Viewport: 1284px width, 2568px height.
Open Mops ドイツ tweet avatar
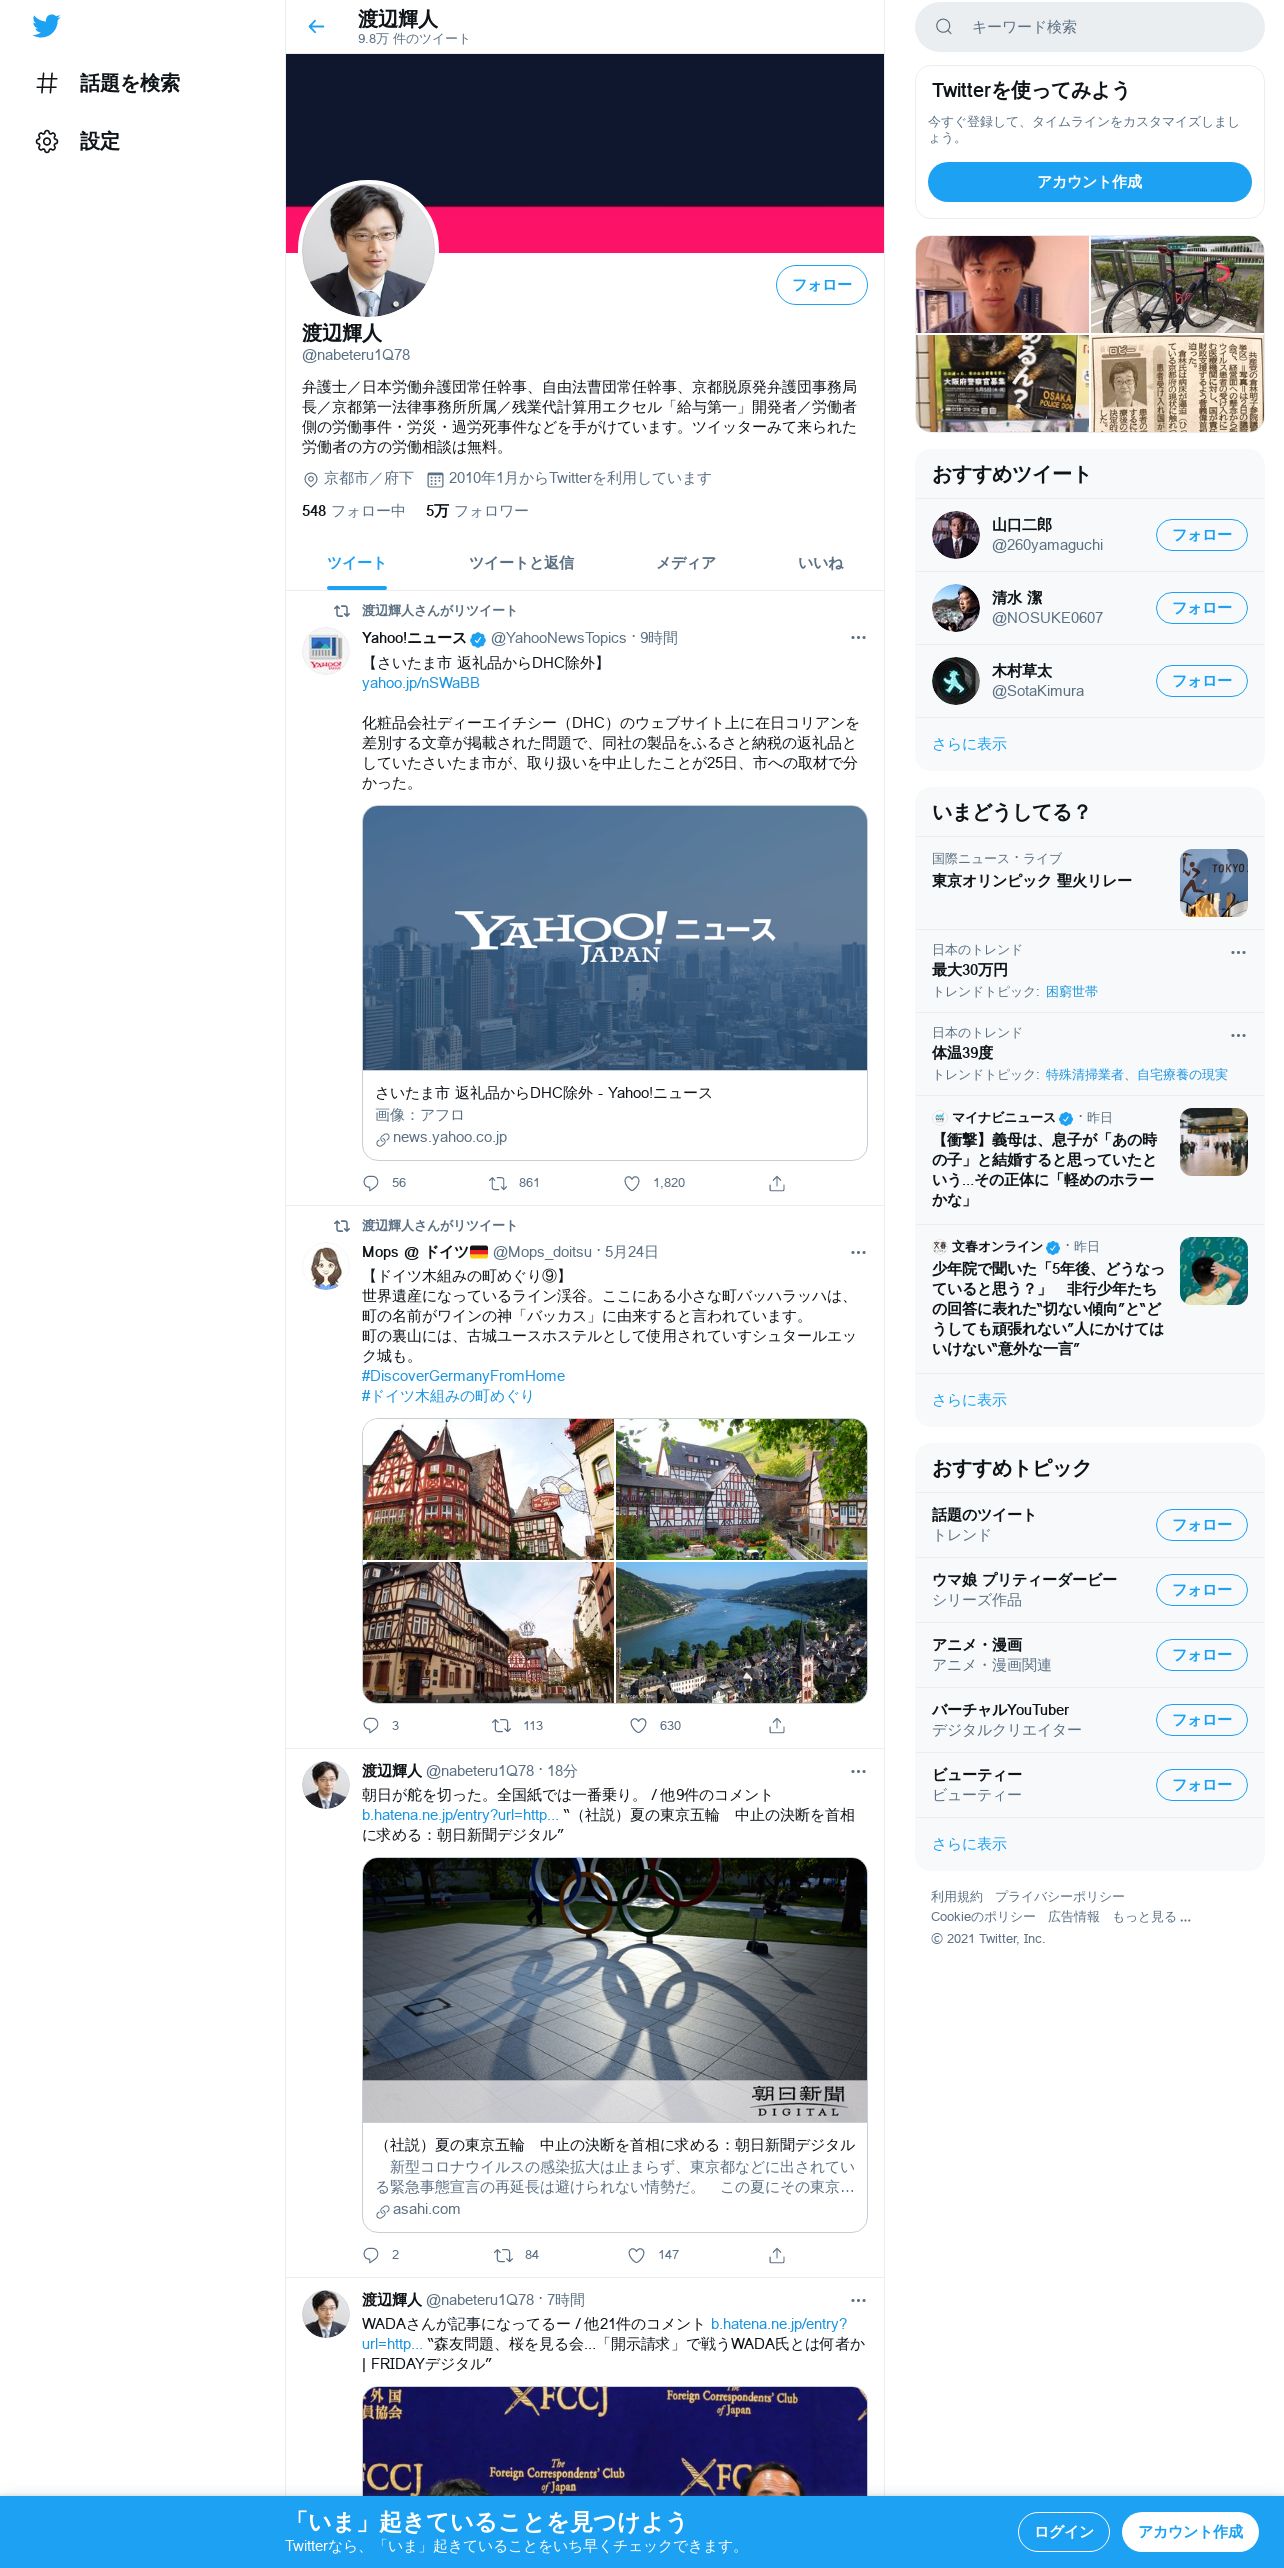[325, 1266]
